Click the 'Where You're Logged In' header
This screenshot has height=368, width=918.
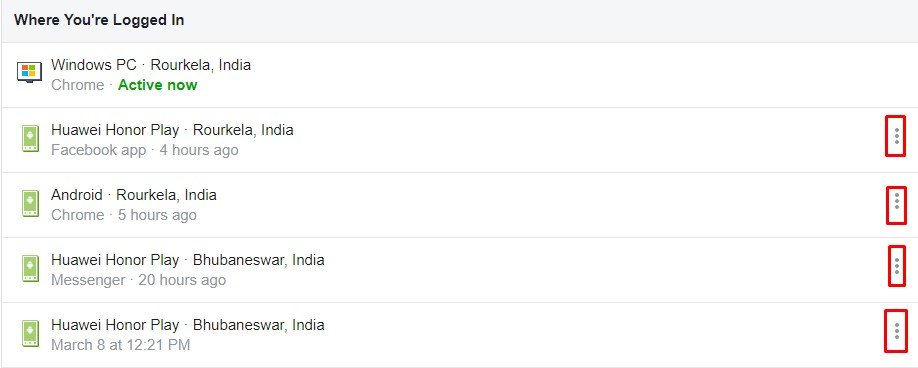[99, 20]
